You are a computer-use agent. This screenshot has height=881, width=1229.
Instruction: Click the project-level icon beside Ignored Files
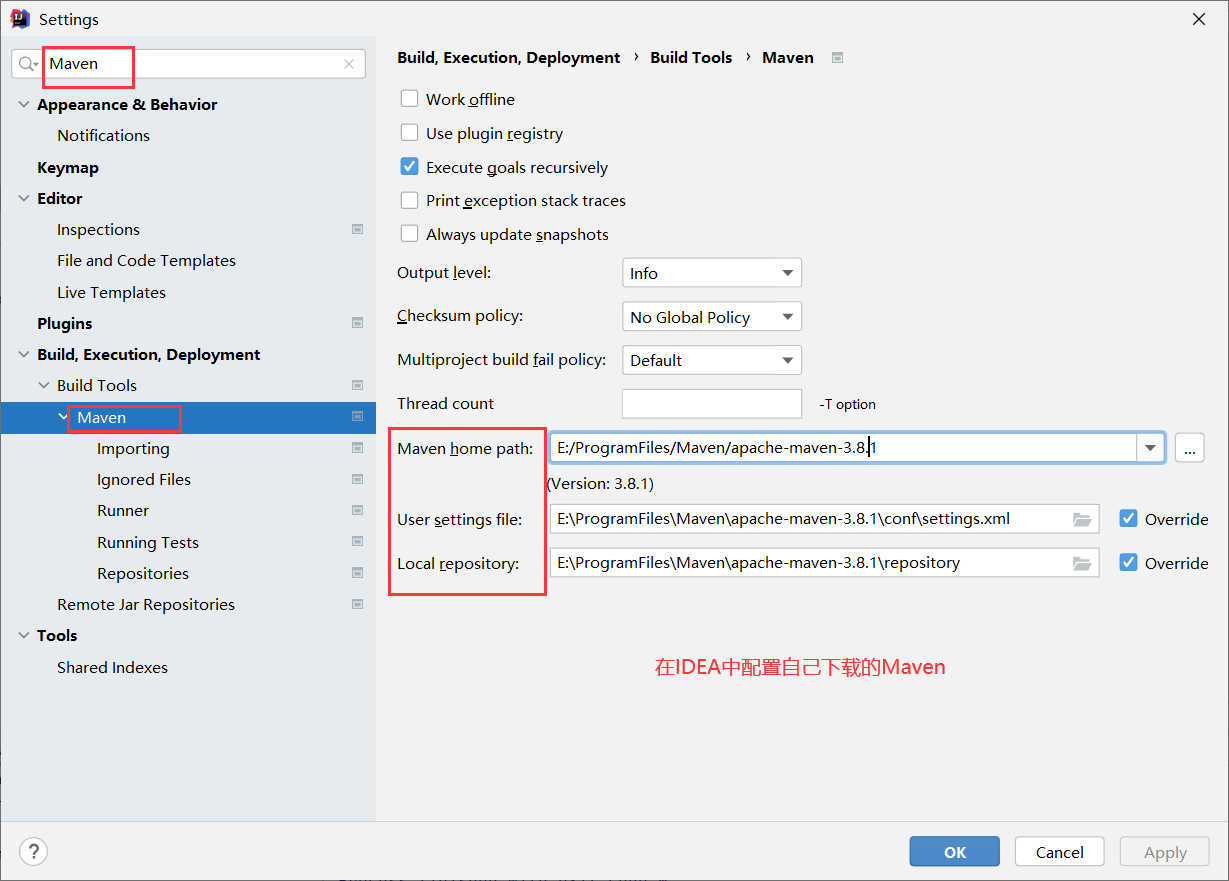click(357, 479)
